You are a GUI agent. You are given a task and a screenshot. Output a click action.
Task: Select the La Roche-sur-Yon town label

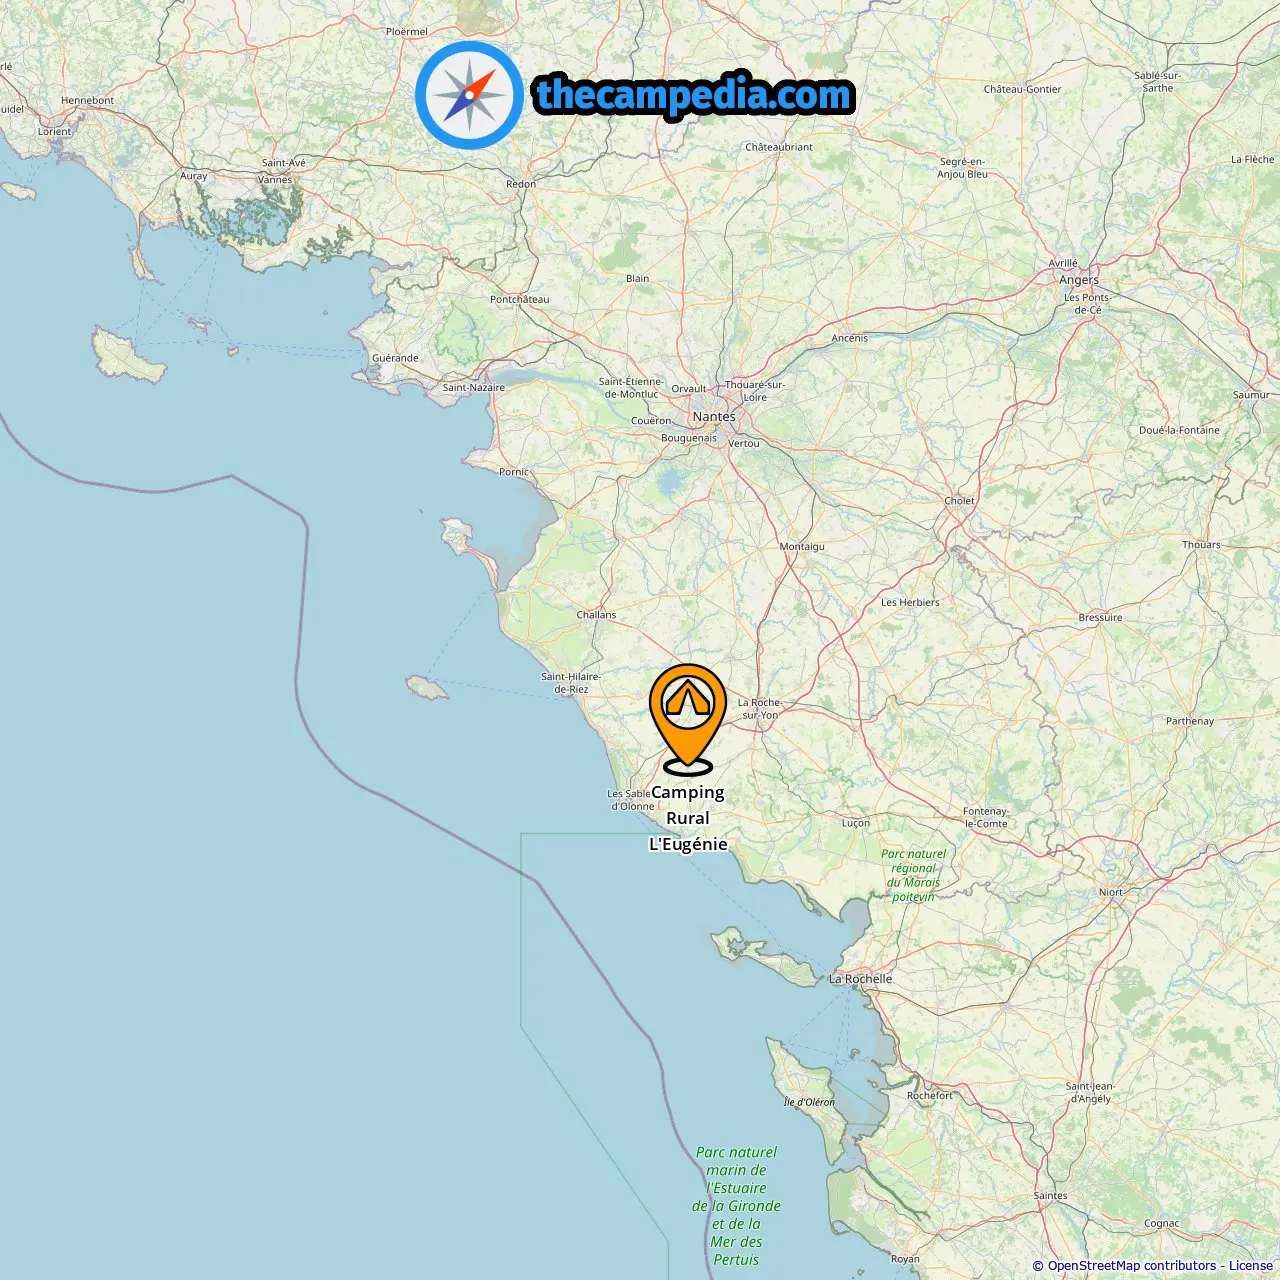(760, 709)
